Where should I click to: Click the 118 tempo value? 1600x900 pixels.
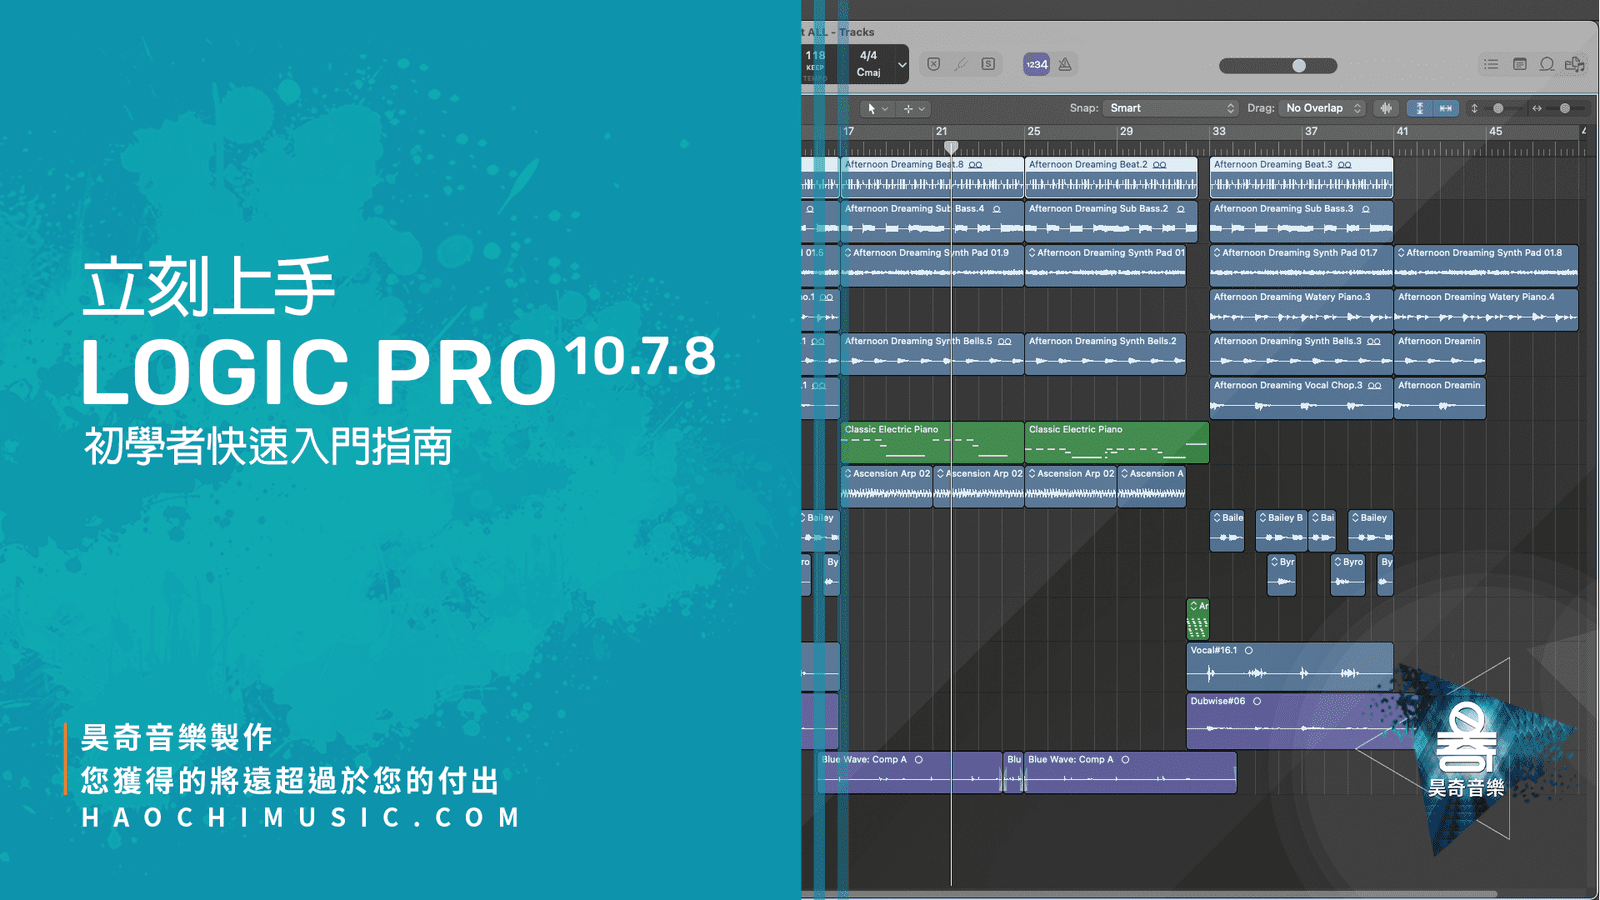click(816, 56)
